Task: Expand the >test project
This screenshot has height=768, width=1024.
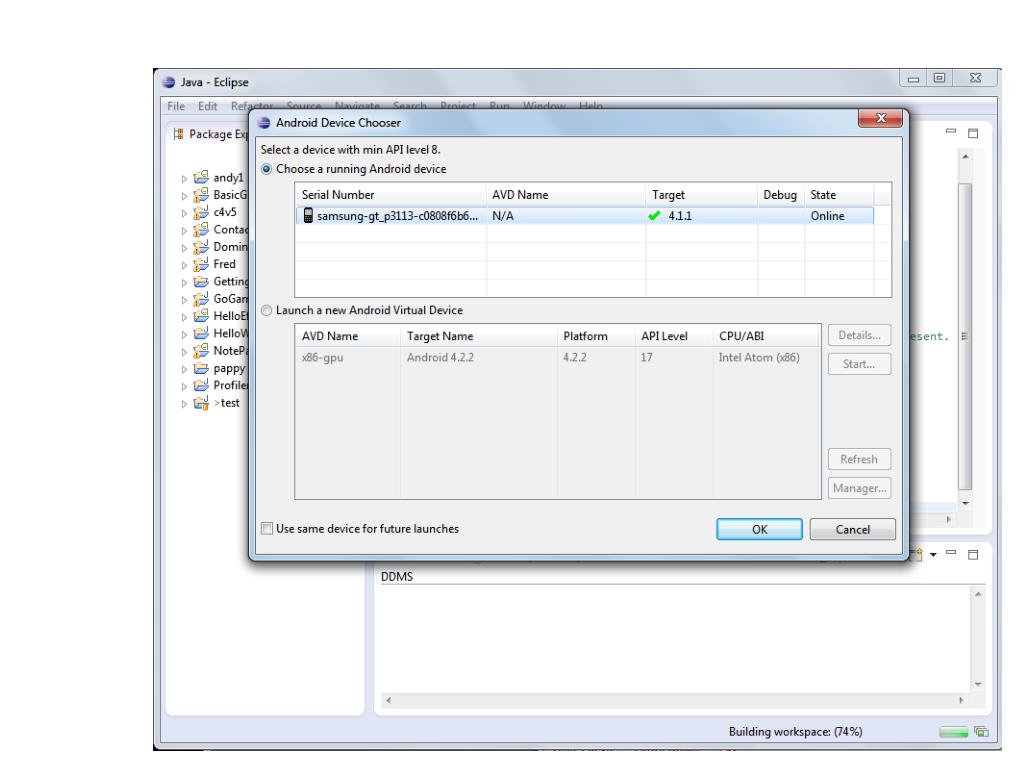Action: coord(184,404)
